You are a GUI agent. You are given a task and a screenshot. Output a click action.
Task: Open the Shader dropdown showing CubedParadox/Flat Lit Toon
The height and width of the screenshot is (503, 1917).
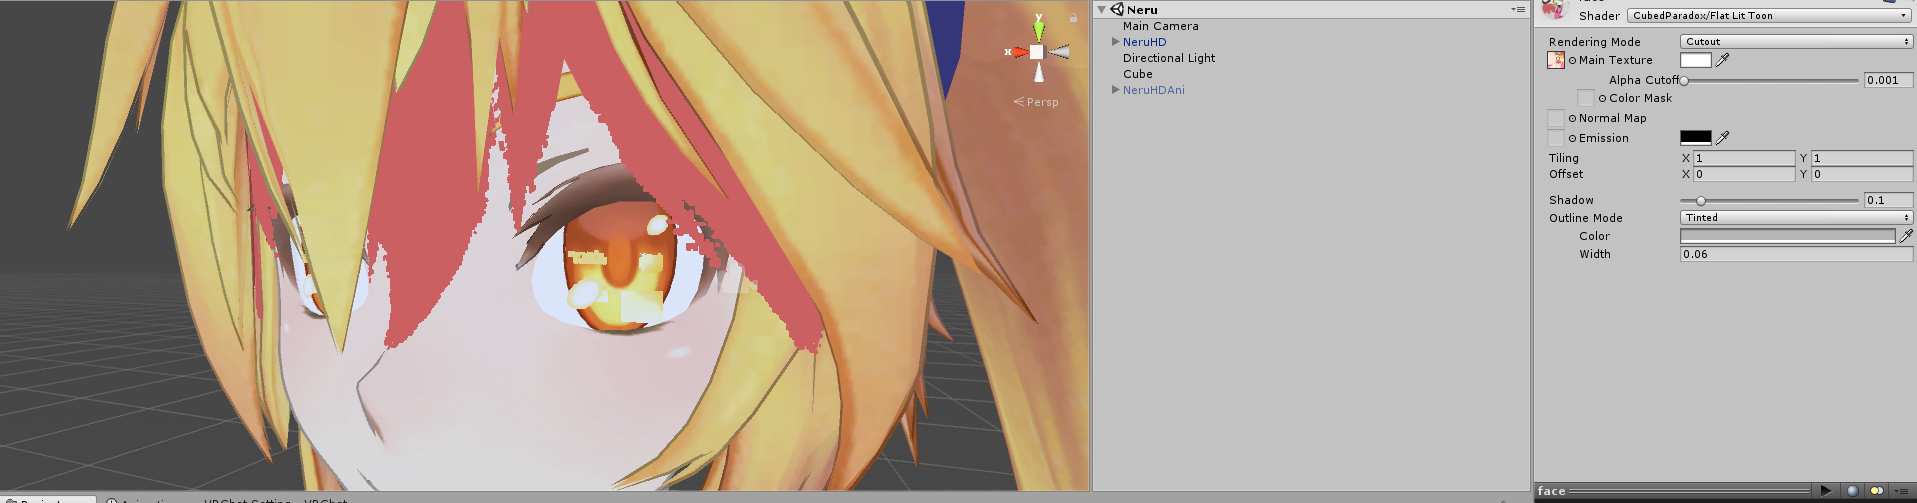[x=1770, y=16]
